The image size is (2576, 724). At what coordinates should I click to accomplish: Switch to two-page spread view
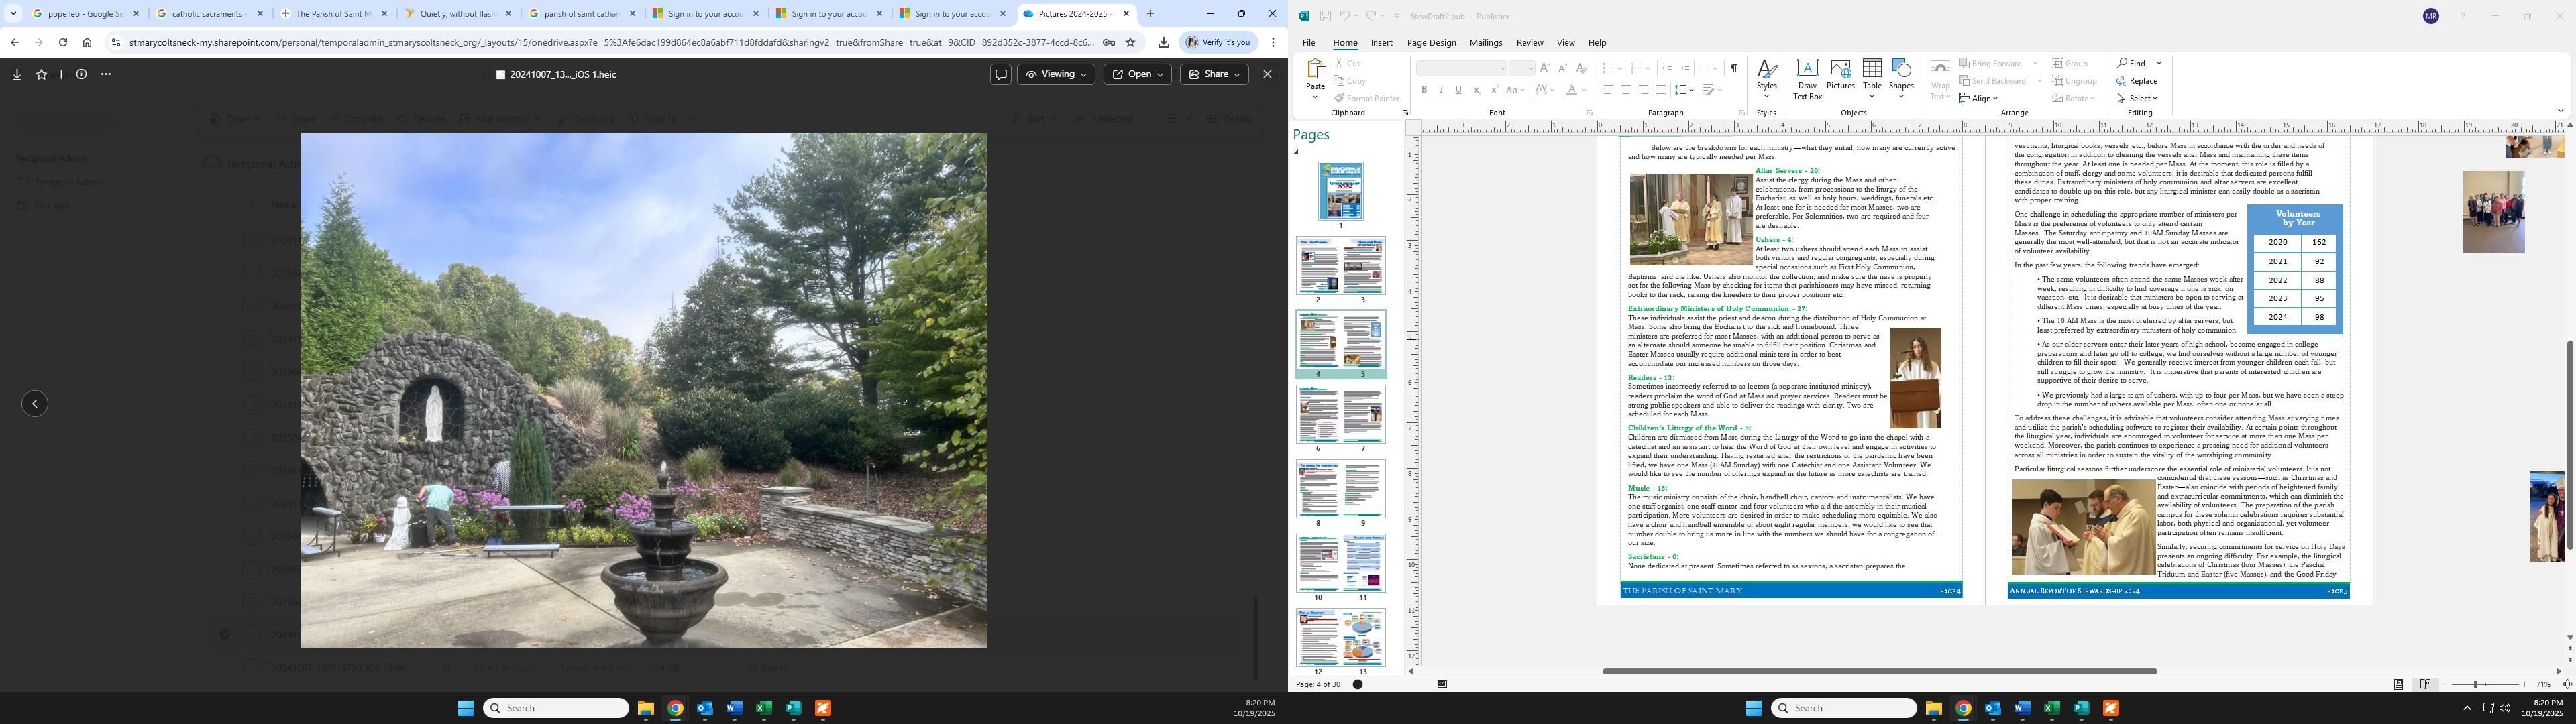[x=2425, y=684]
